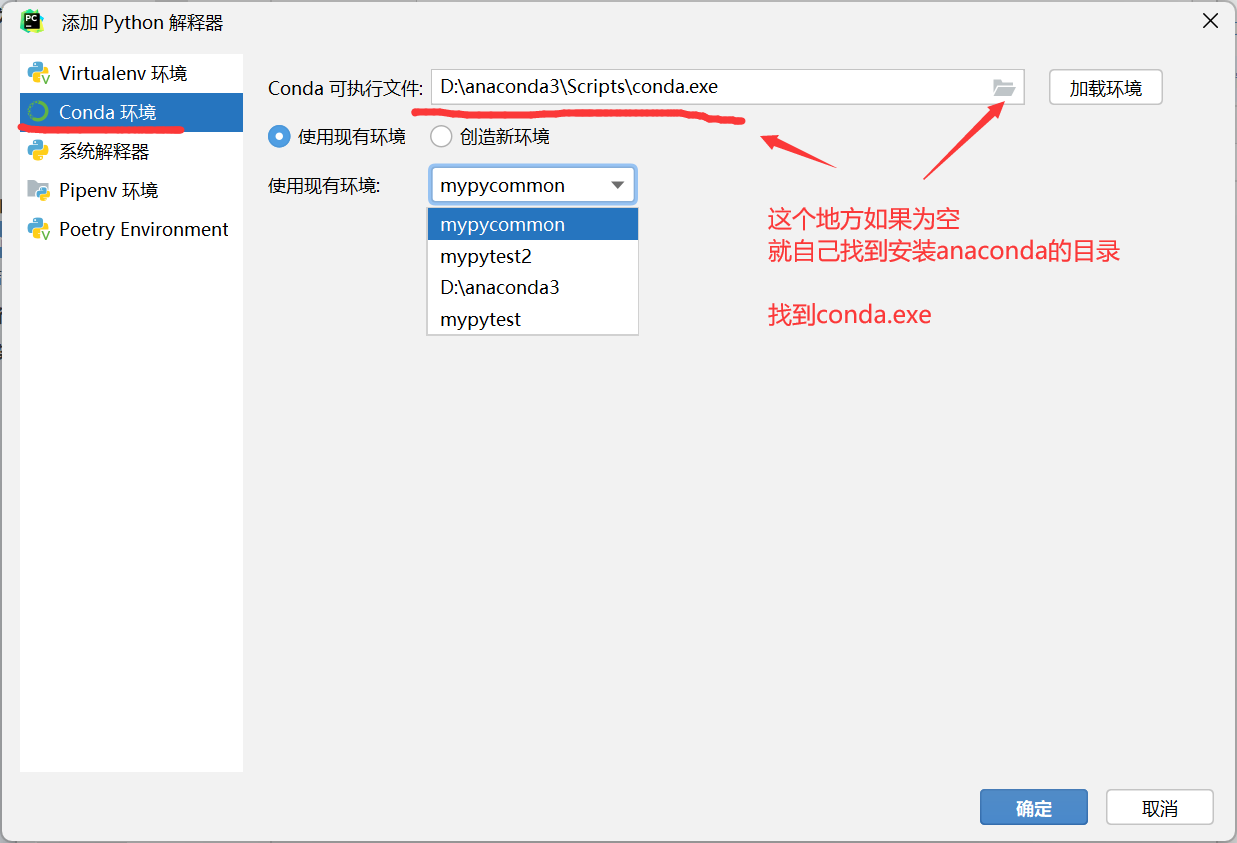
Task: Click the 加载环境 button
Action: tap(1106, 87)
